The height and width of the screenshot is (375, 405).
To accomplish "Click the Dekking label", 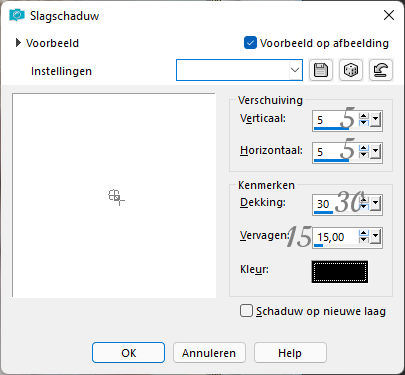I will tap(263, 202).
